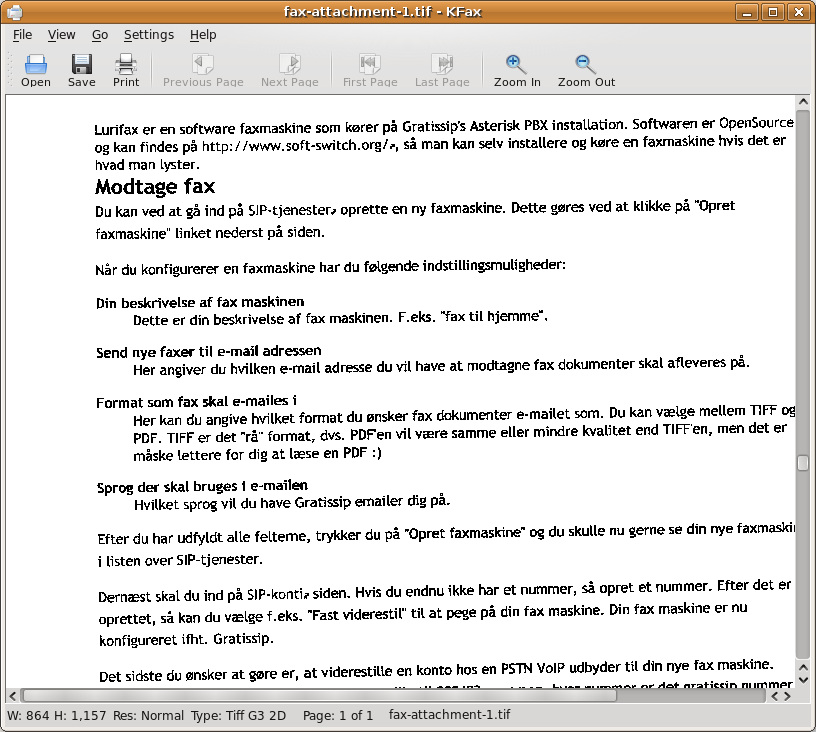
Task: Go to Previous Page
Action: pyautogui.click(x=203, y=70)
